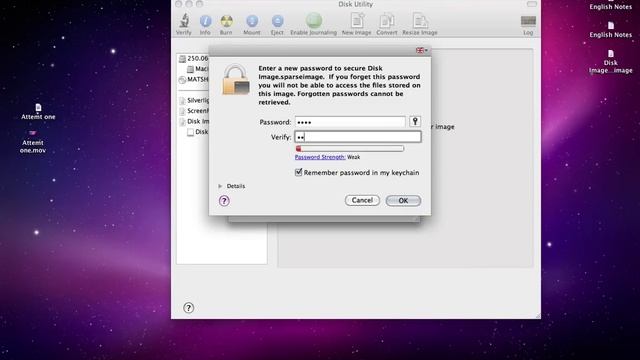
Task: Open Disk Image desktop file
Action: 611,62
